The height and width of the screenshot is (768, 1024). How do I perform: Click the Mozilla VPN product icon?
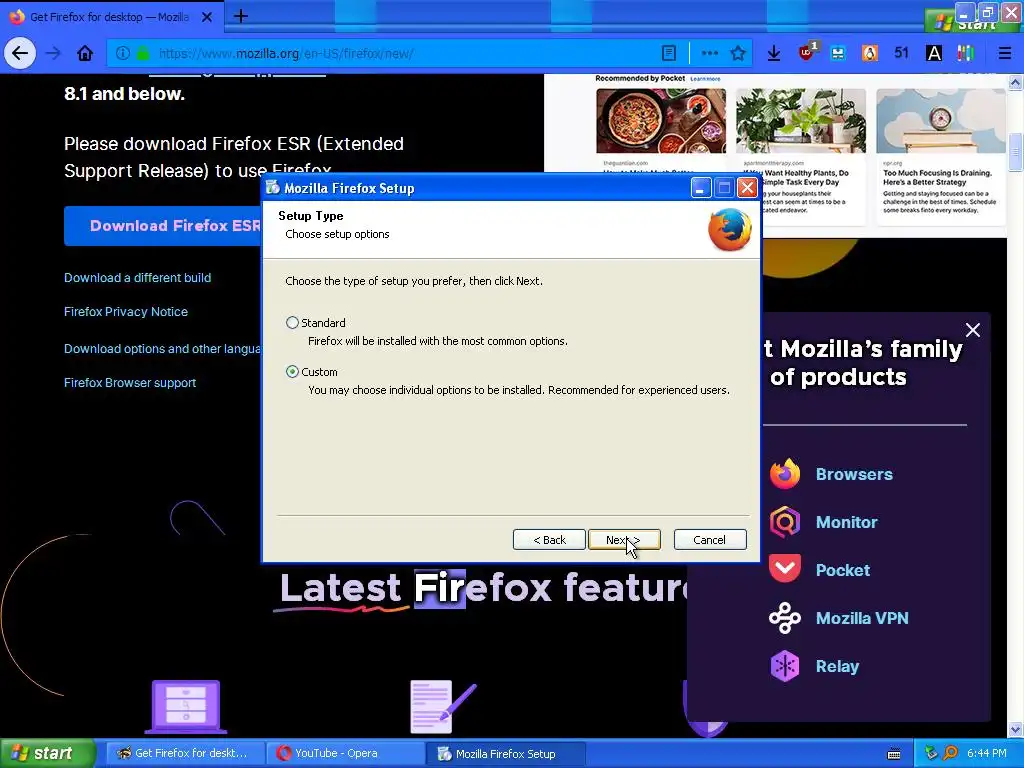click(x=784, y=618)
